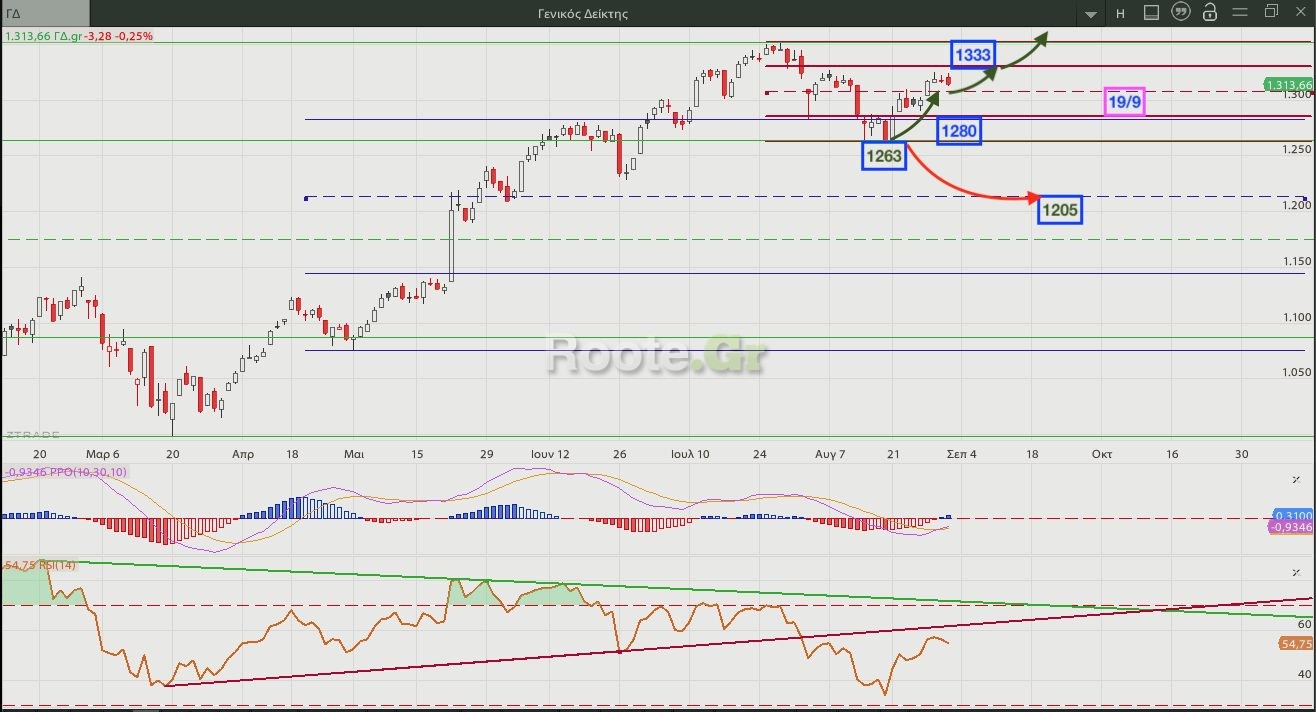Click the orange 54,75 RSI value tag
The height and width of the screenshot is (712, 1316).
(x=1295, y=644)
